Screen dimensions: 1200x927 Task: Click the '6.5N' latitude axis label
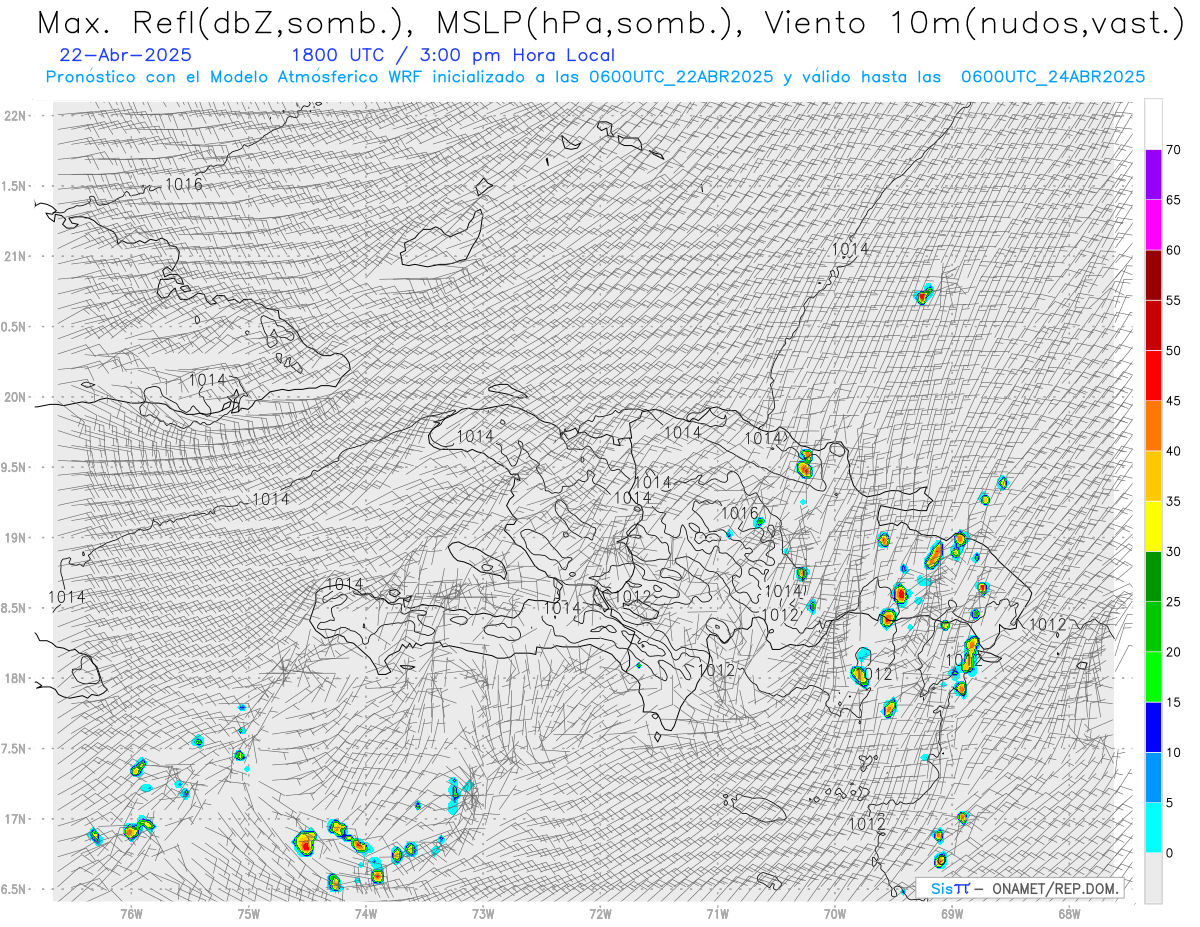(15, 889)
